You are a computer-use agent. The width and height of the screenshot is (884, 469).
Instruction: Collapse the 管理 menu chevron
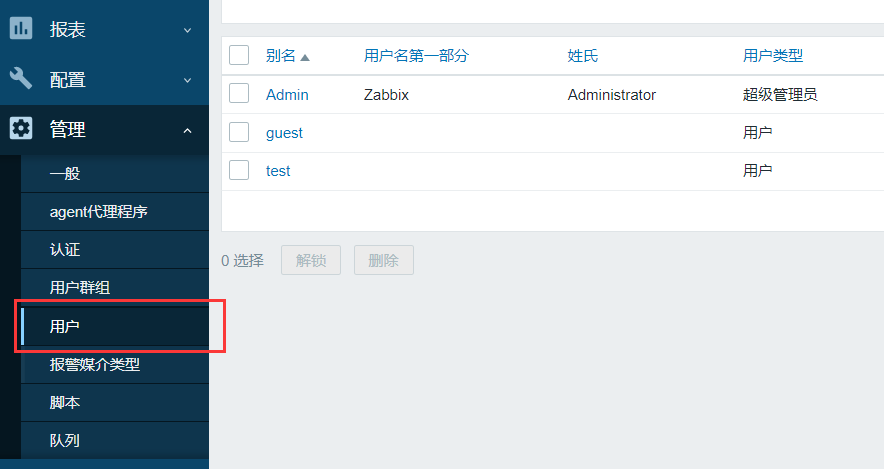(188, 131)
